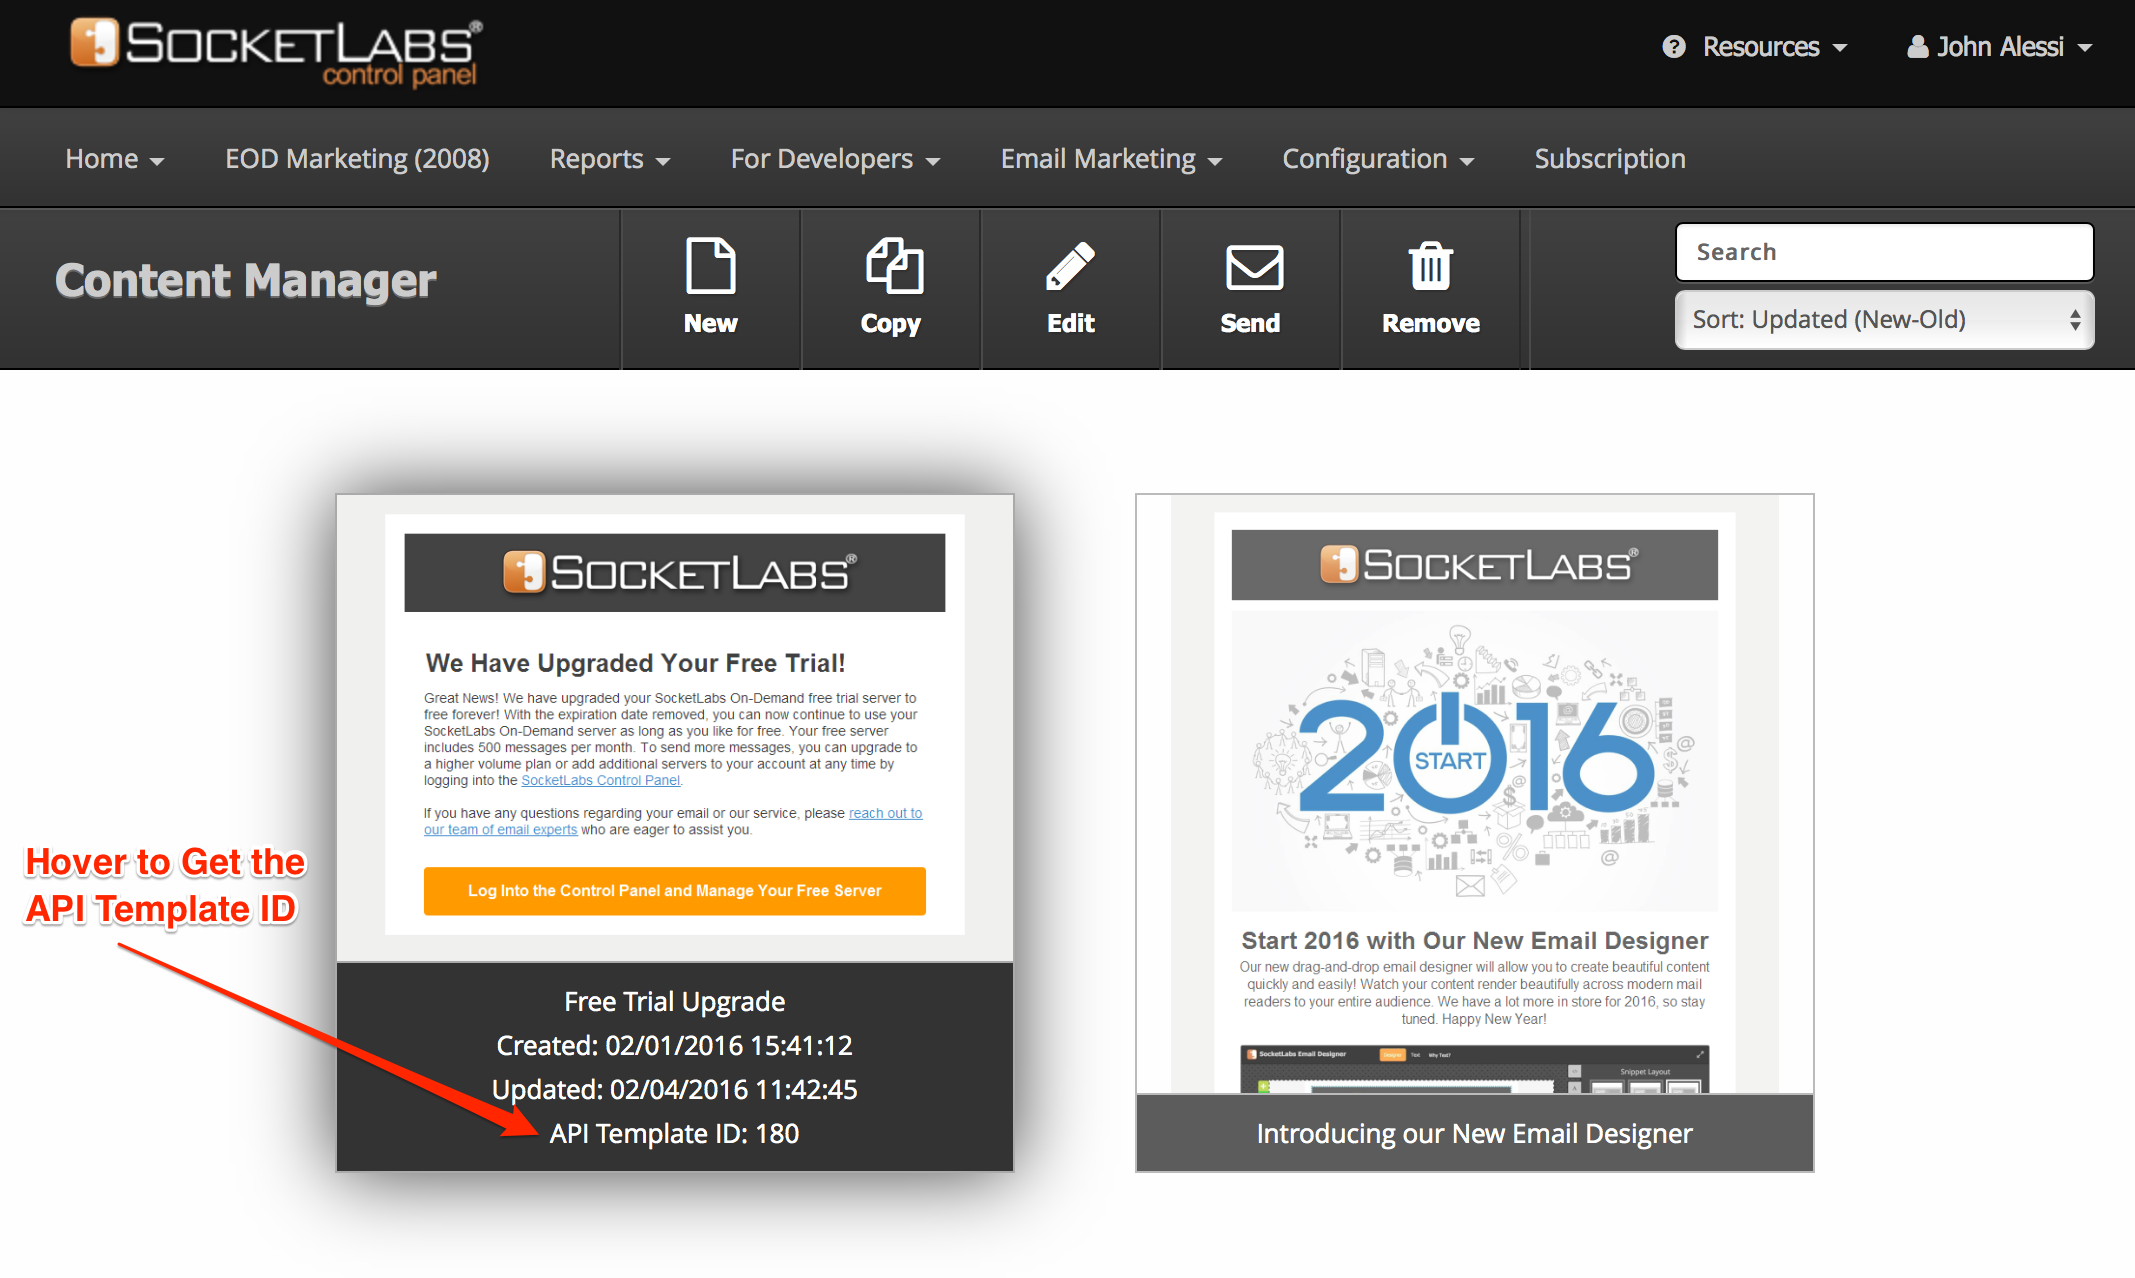Open EOD Marketing (2008) menu item
Image resolution: width=2135 pixels, height=1278 pixels.
pos(357,159)
